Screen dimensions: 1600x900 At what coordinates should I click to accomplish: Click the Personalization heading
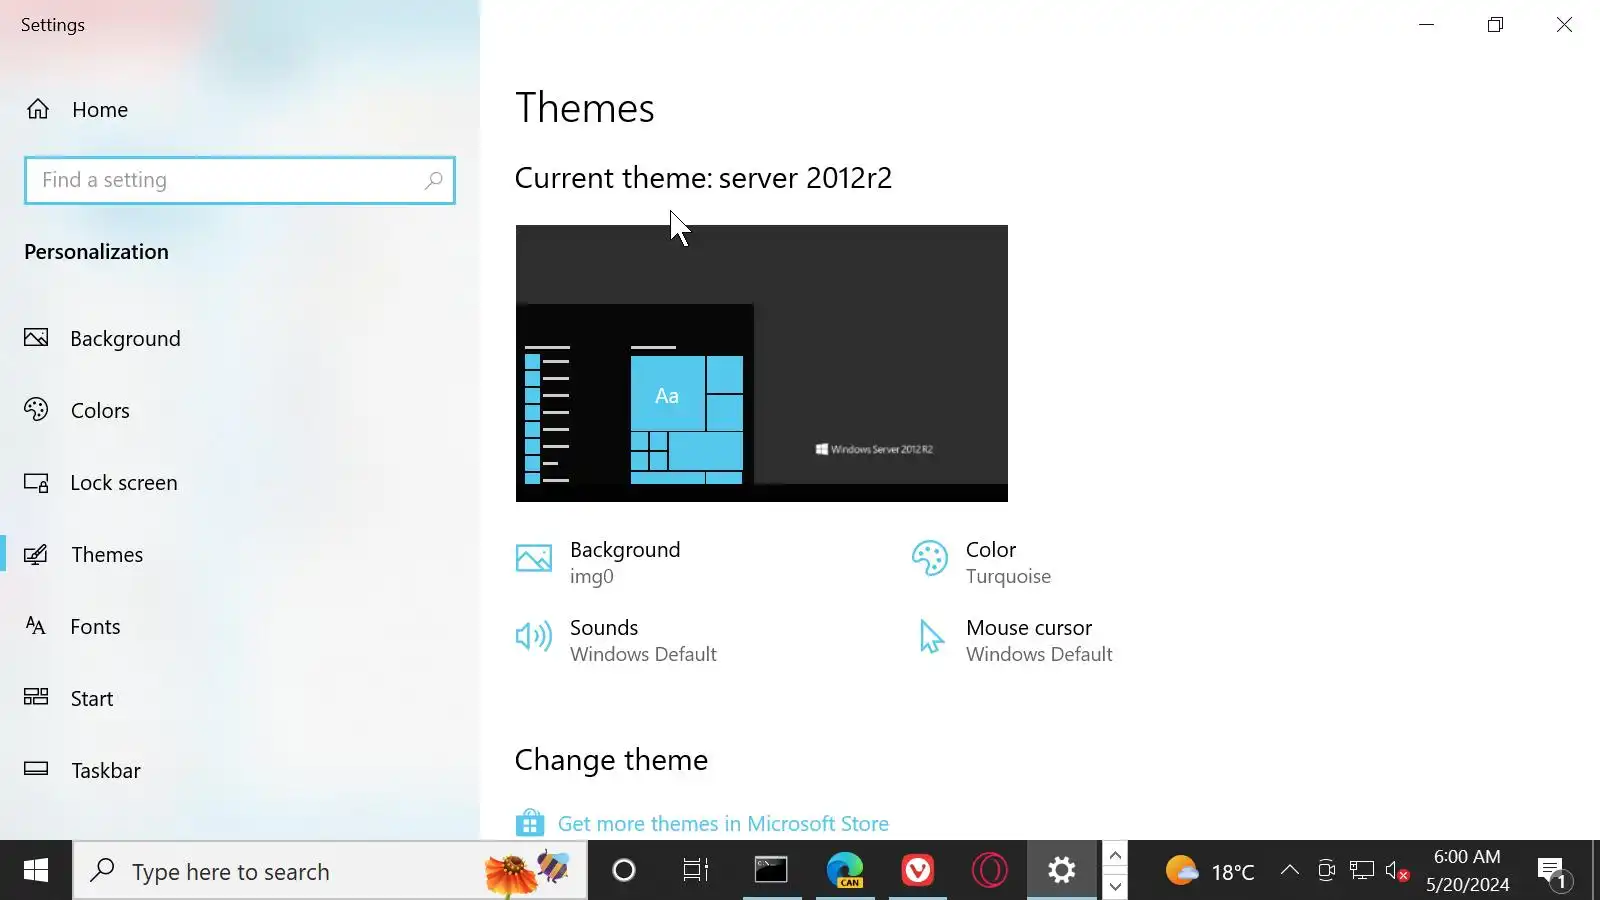(96, 251)
